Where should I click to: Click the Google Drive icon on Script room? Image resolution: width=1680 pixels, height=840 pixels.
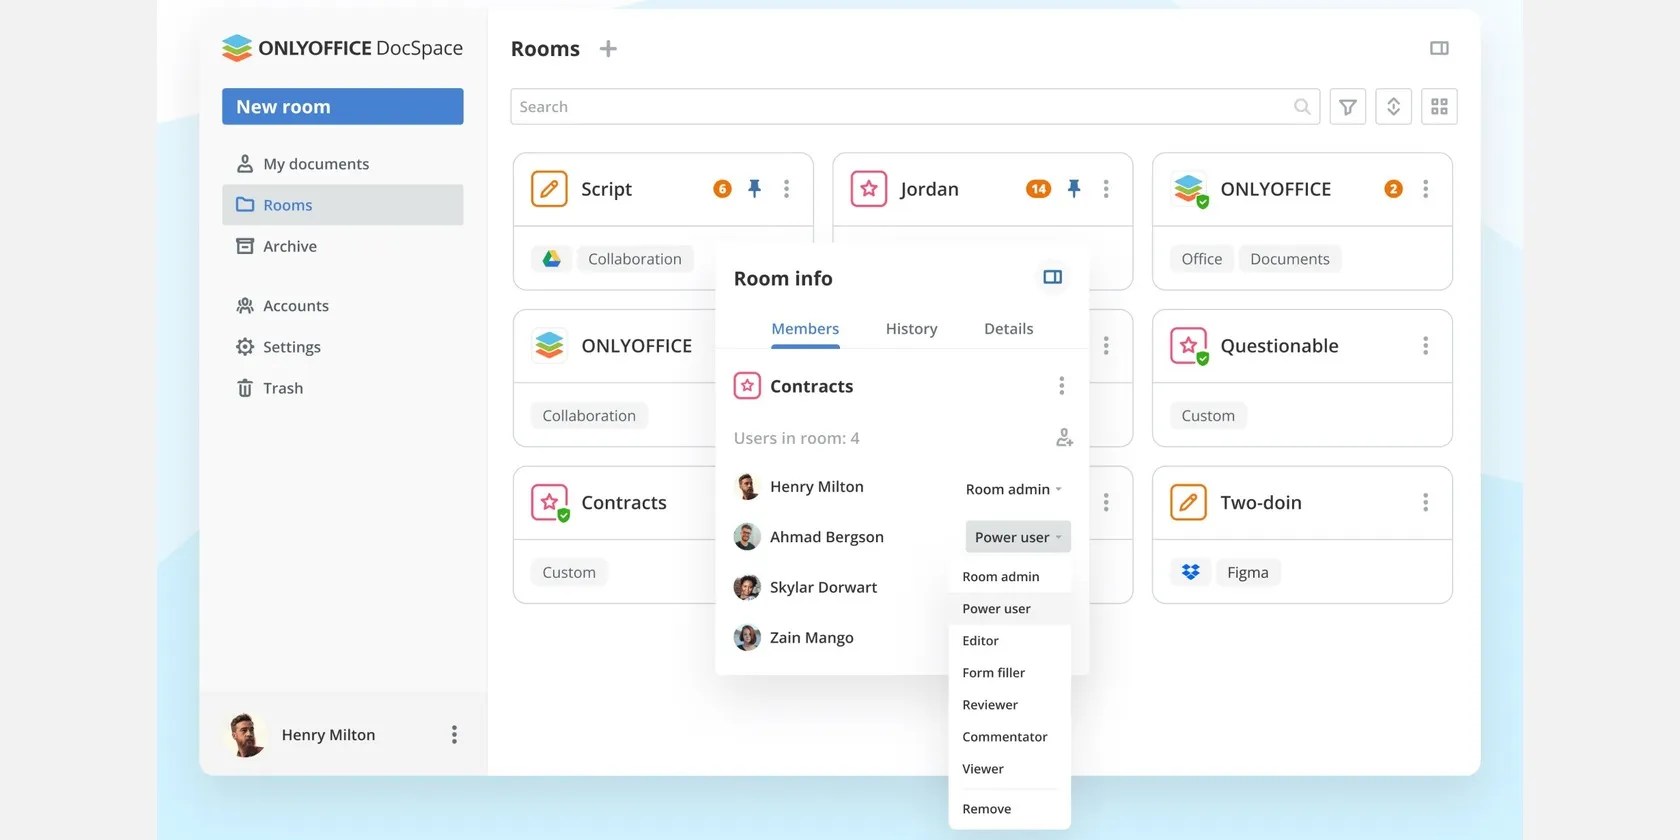551,259
